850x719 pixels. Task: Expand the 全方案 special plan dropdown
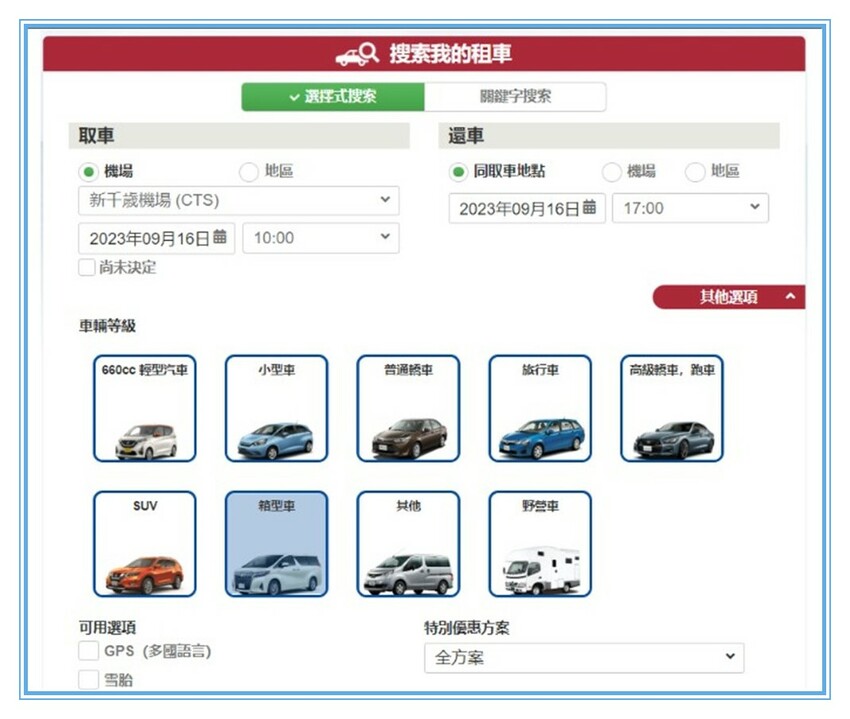[x=584, y=658]
